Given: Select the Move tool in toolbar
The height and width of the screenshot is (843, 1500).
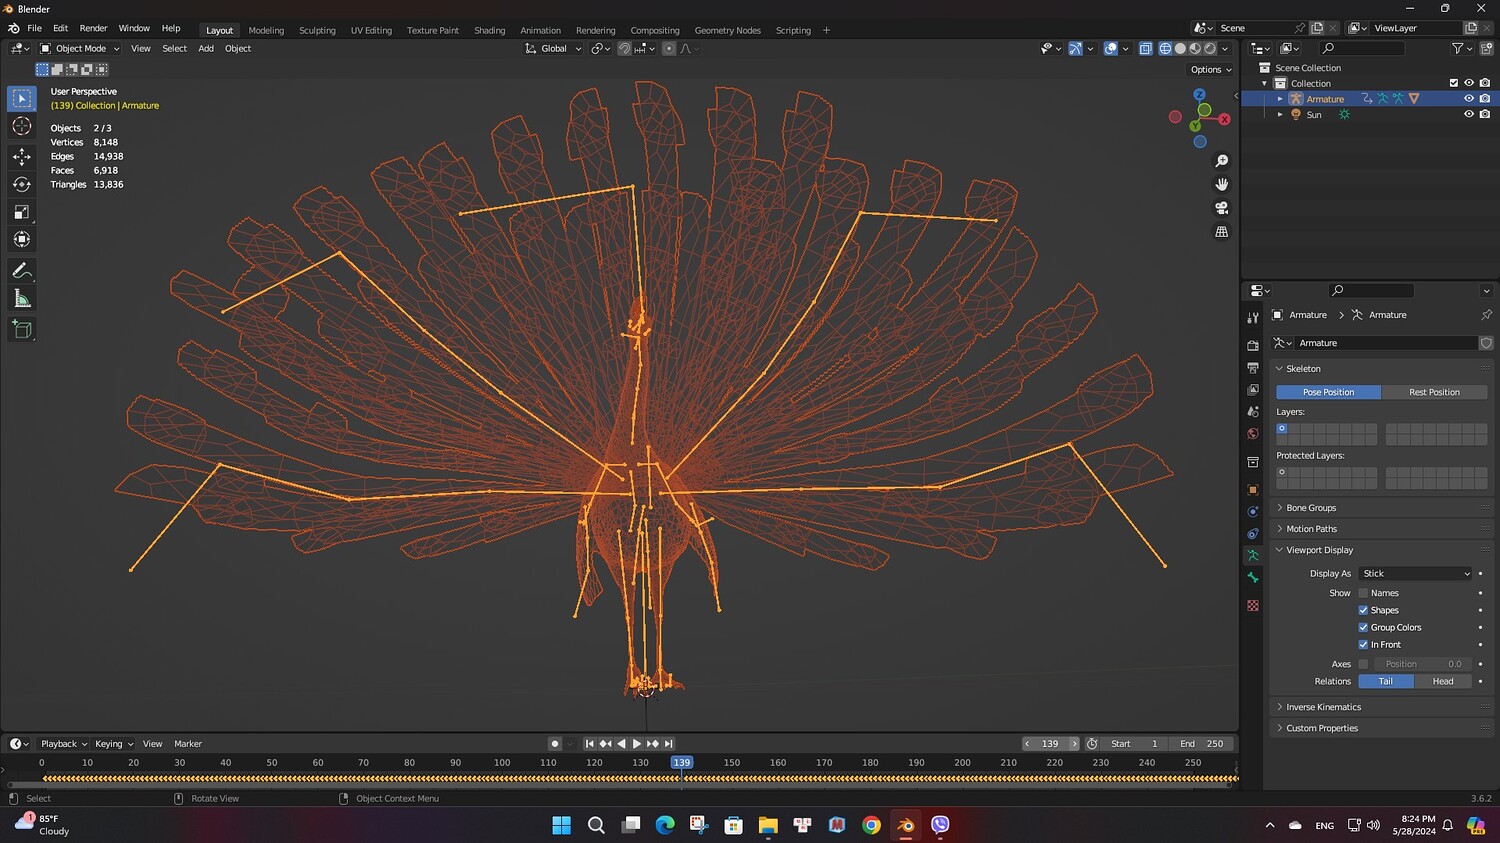Looking at the screenshot, I should point(21,156).
